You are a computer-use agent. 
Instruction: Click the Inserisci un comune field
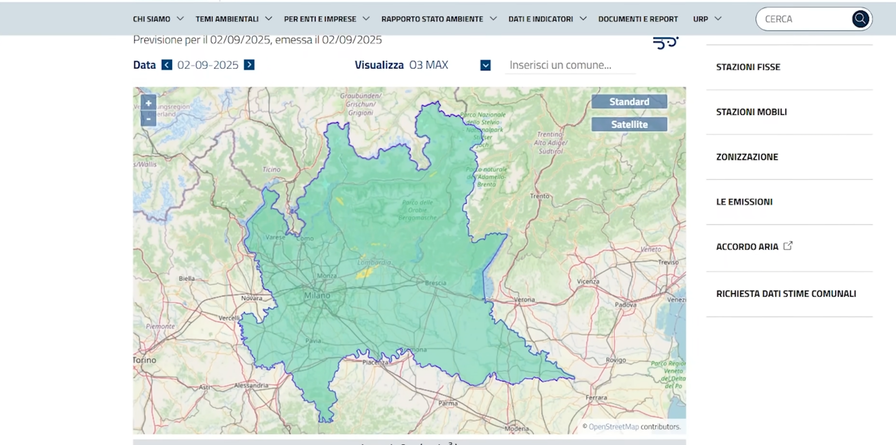coord(570,65)
